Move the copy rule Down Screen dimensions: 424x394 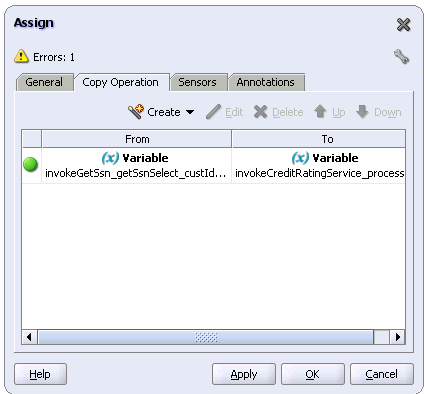[x=379, y=112]
